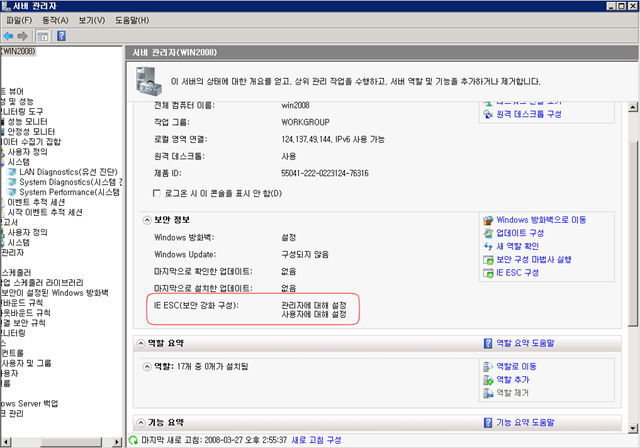Click the WORKGROUP value text

click(x=305, y=122)
